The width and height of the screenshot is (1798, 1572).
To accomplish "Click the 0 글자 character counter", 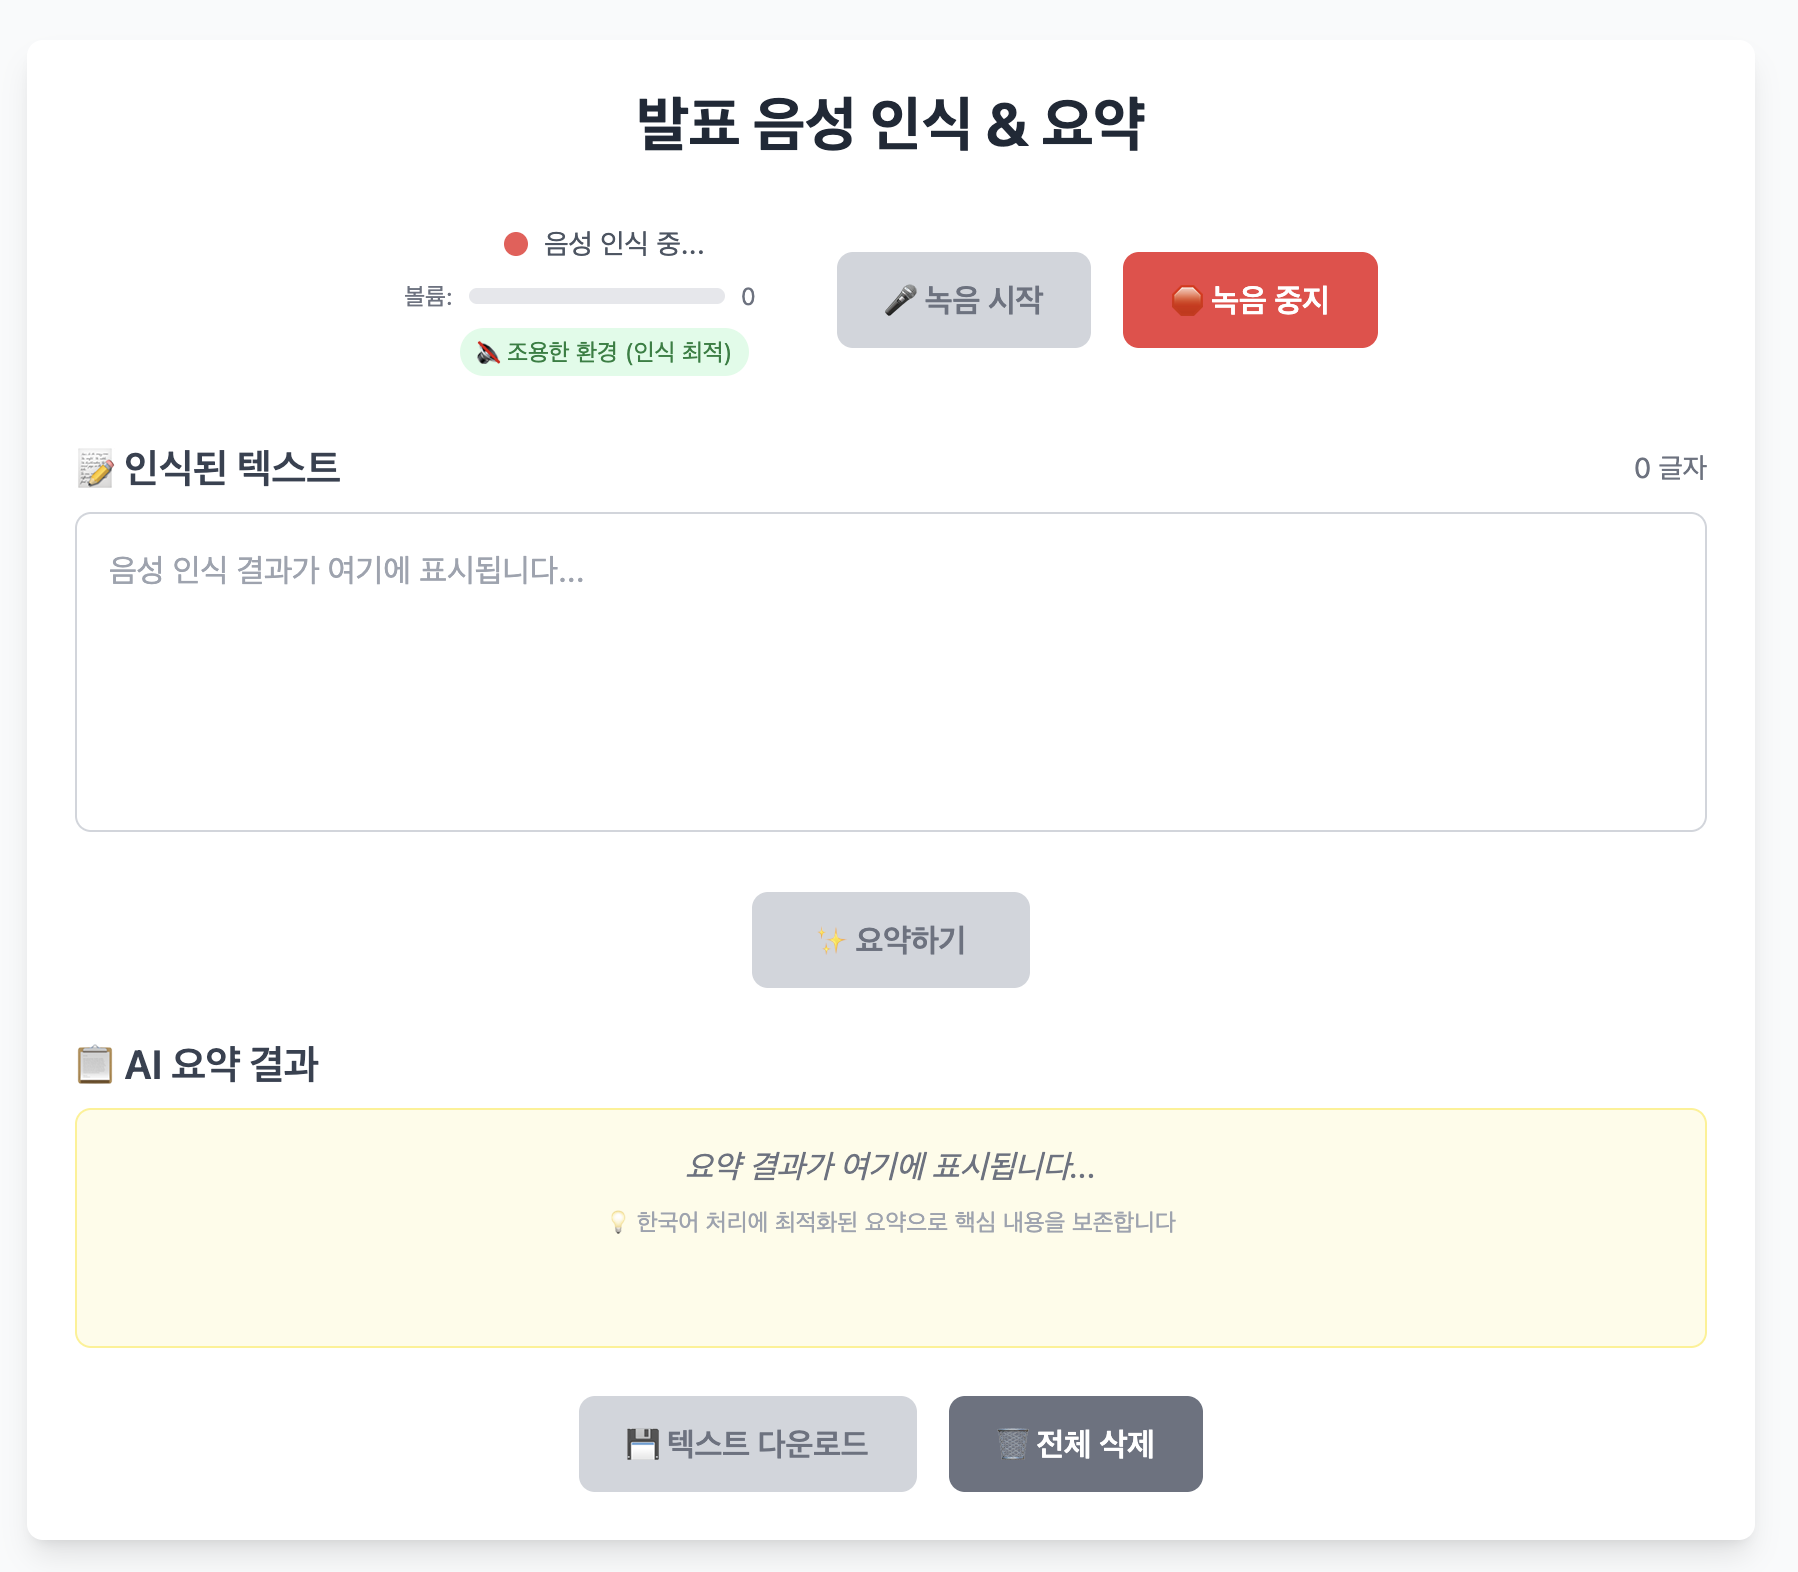I will [x=1669, y=468].
